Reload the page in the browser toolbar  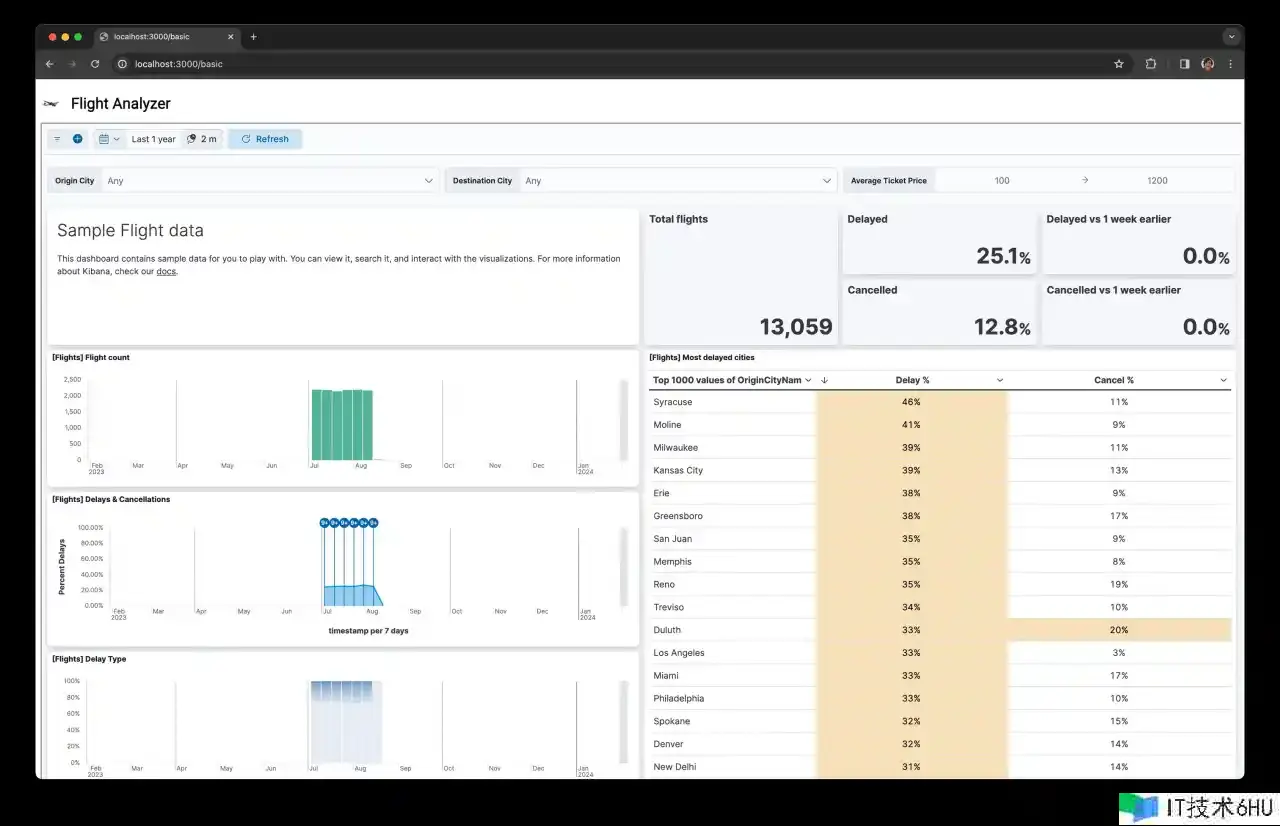pyautogui.click(x=95, y=64)
